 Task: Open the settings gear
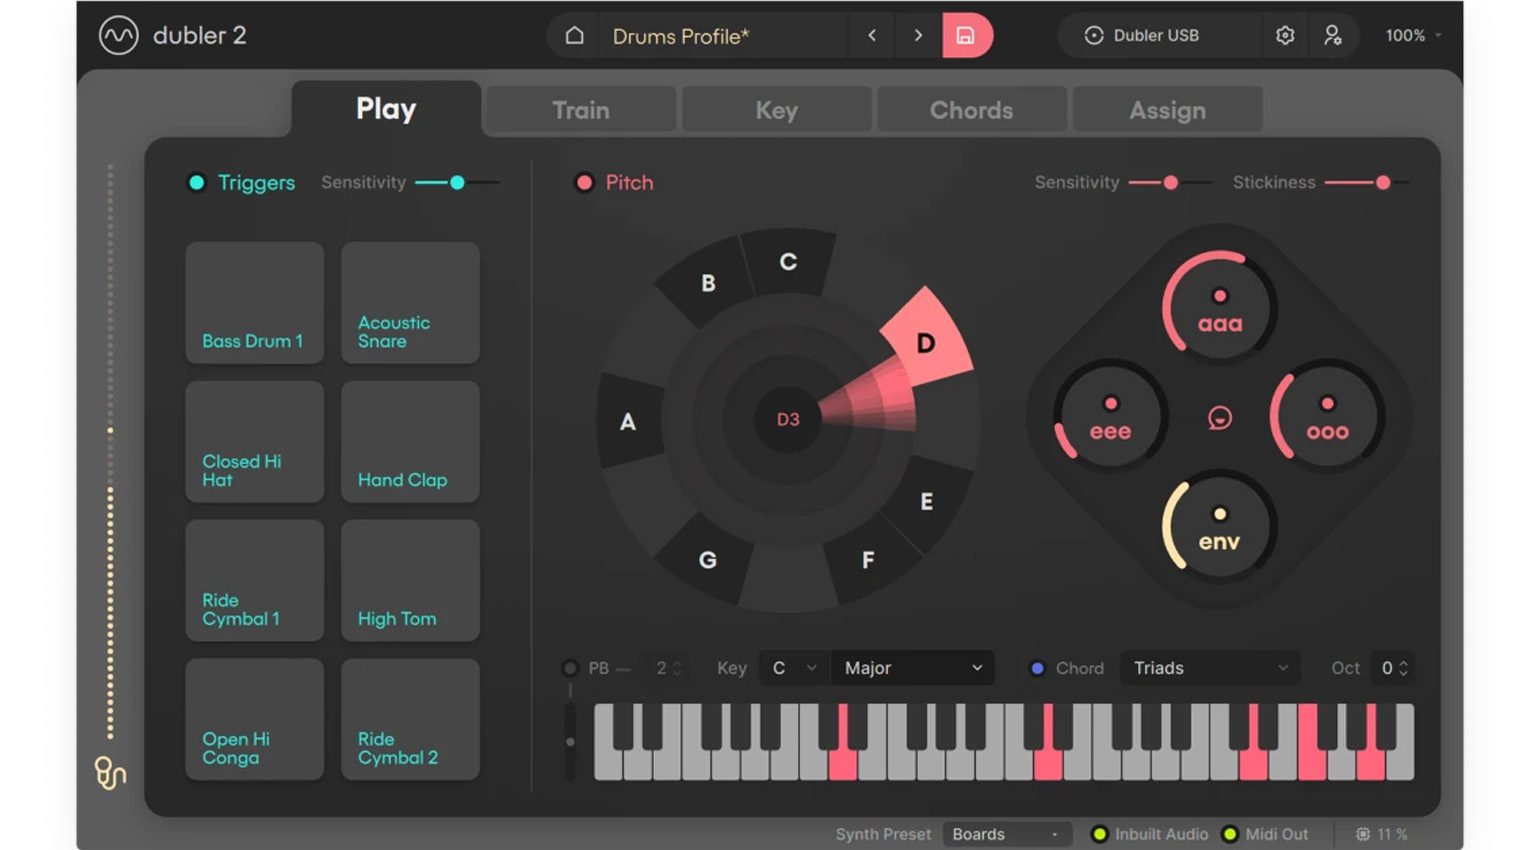click(1285, 36)
